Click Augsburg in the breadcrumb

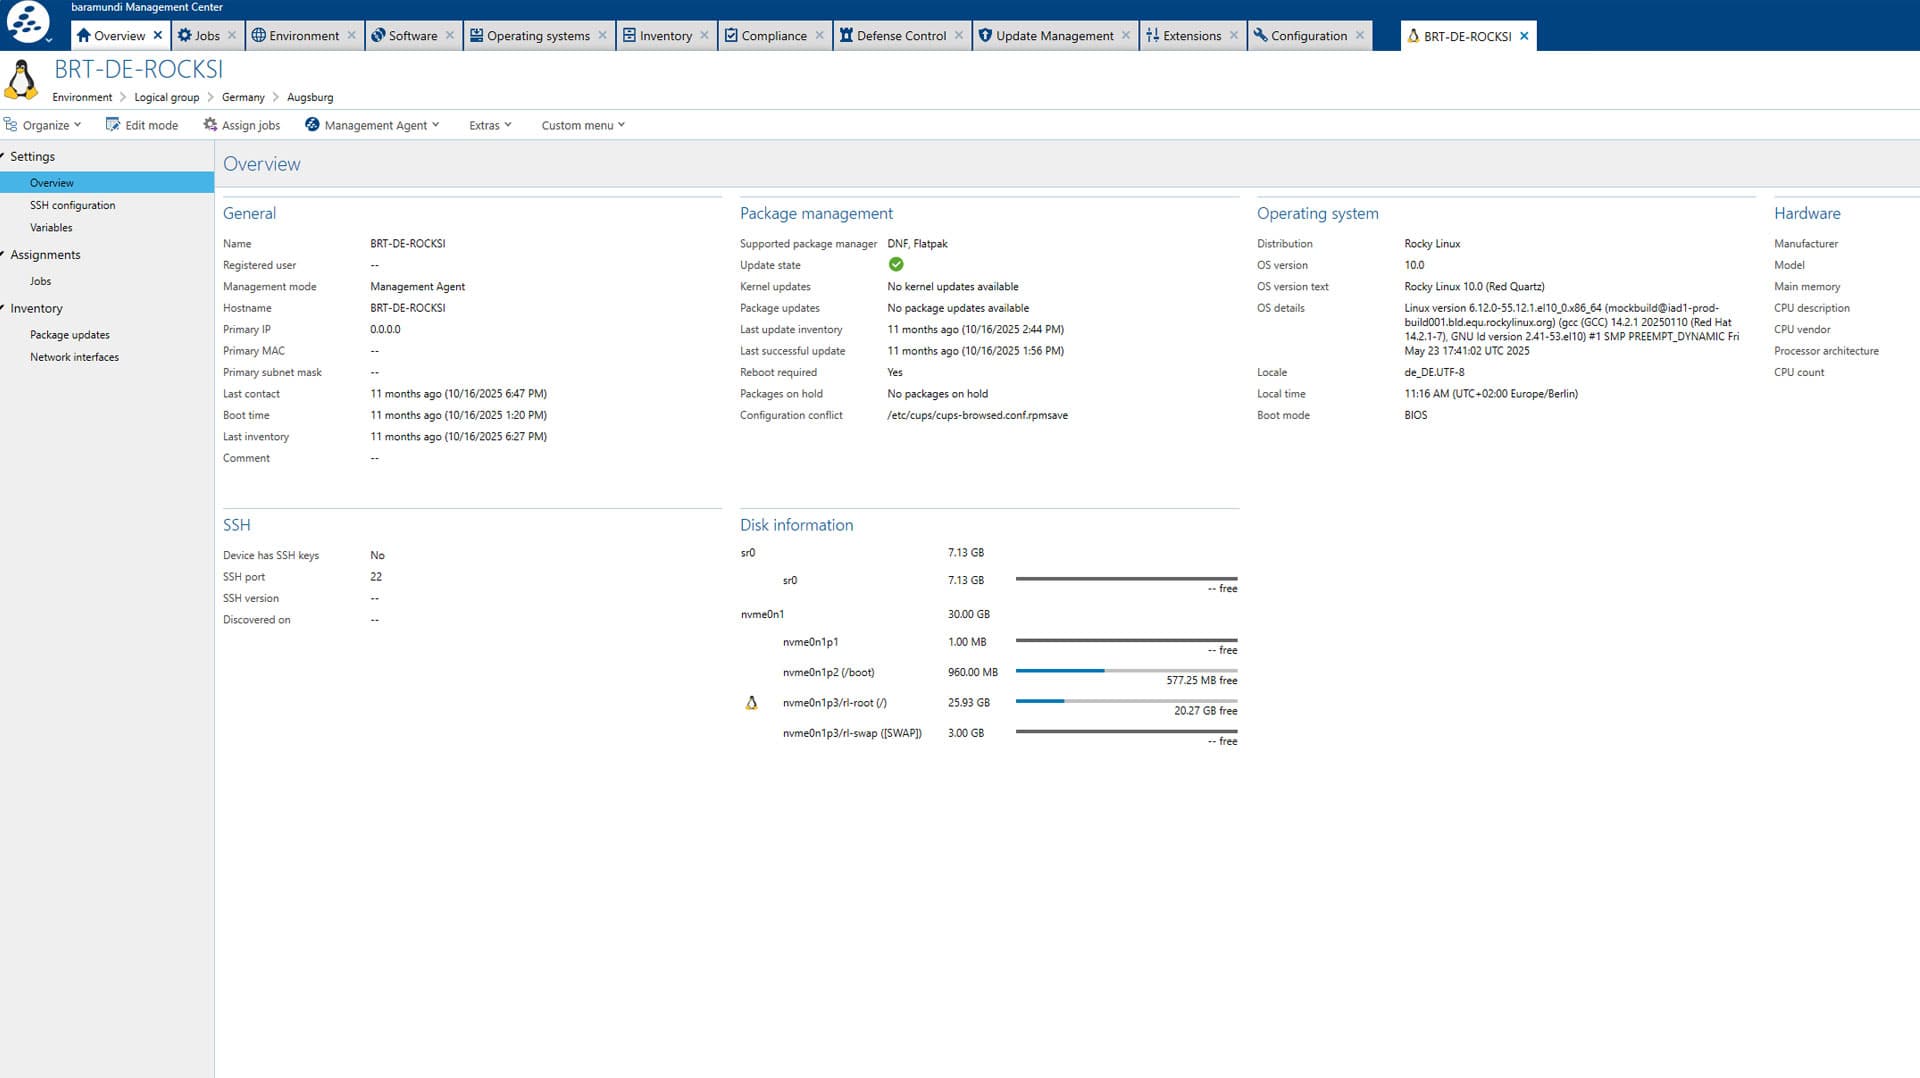[x=310, y=97]
